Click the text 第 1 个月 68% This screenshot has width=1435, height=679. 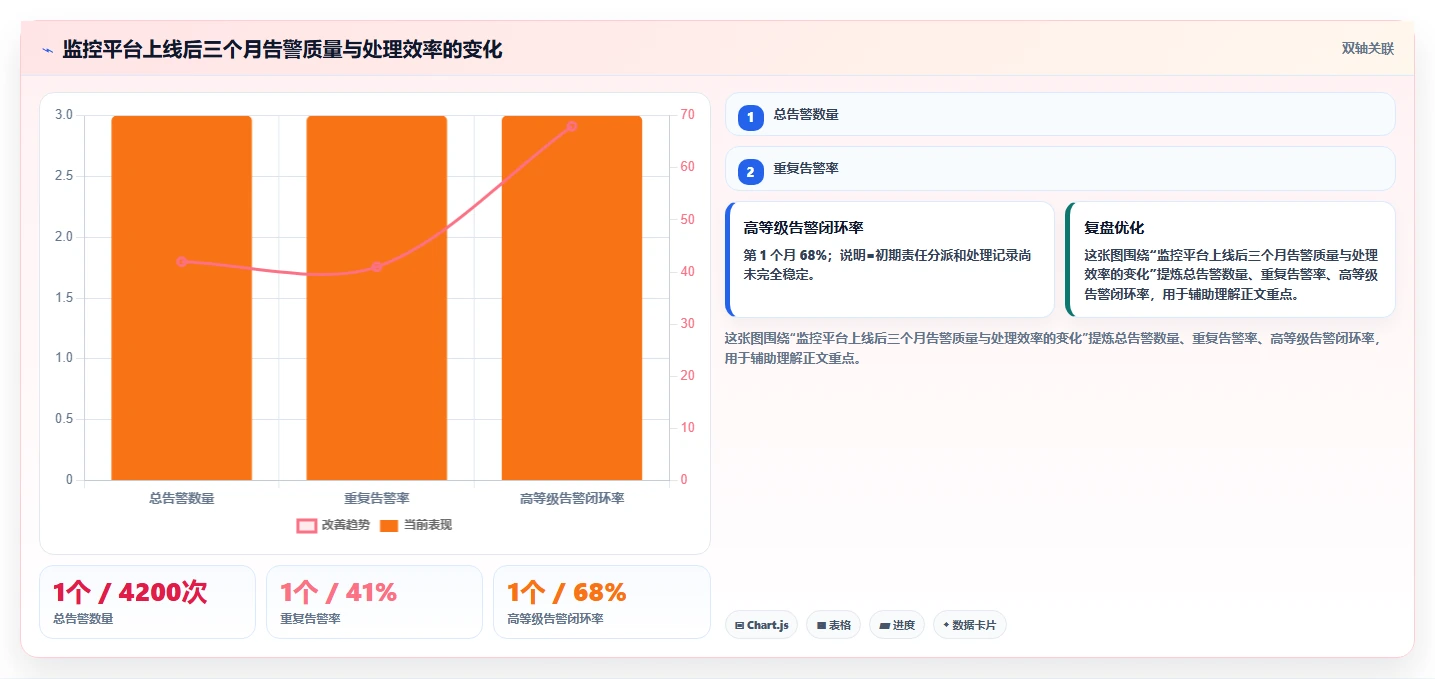click(x=784, y=255)
